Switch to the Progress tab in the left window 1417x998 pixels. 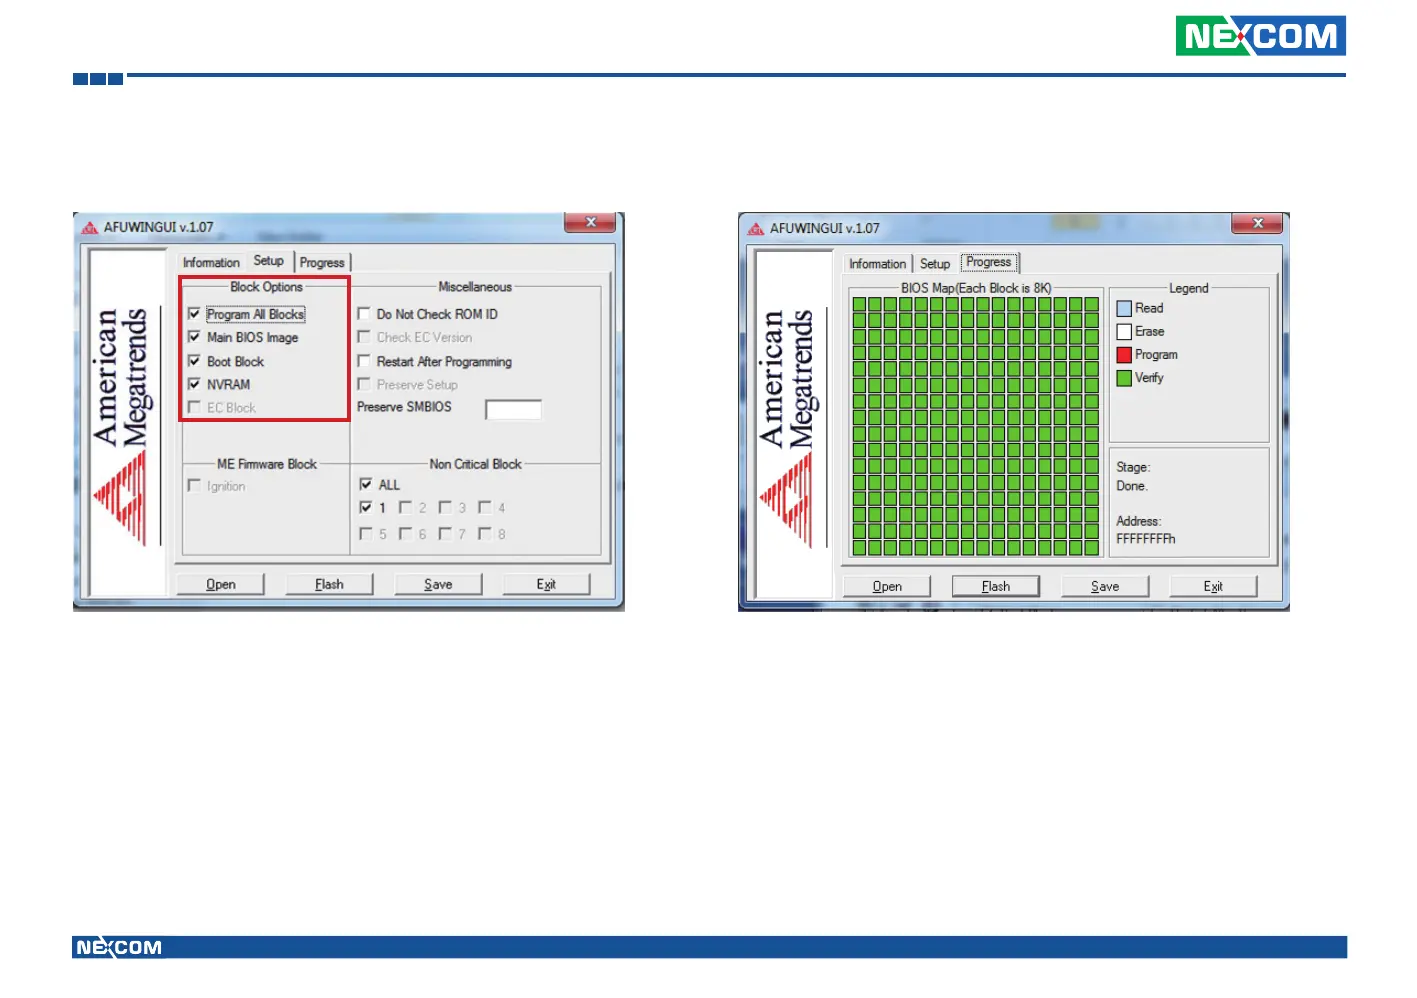point(322,263)
